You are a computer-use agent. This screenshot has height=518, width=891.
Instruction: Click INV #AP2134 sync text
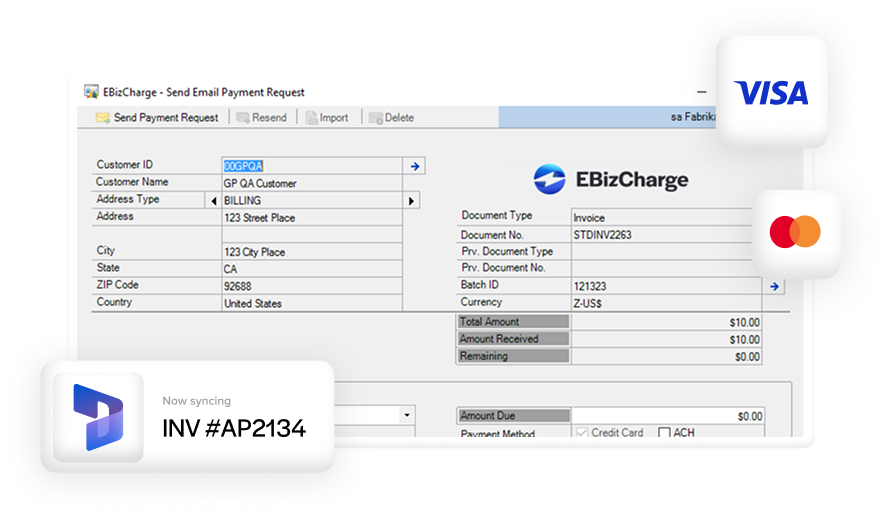[234, 428]
